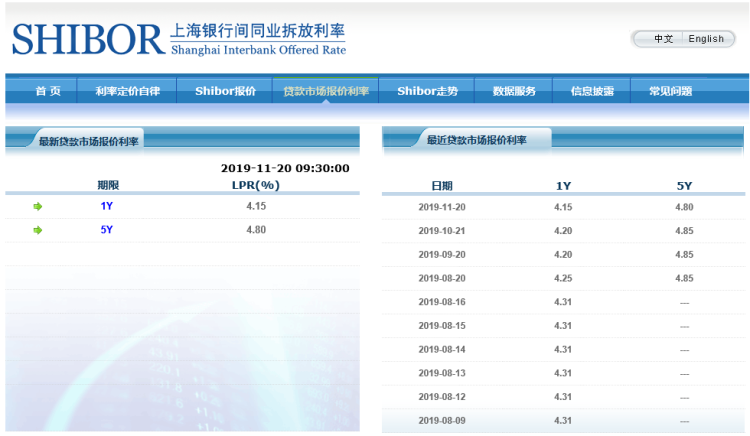Click date 2019-10-21 row
This screenshot has width=750, height=436.
(x=441, y=231)
